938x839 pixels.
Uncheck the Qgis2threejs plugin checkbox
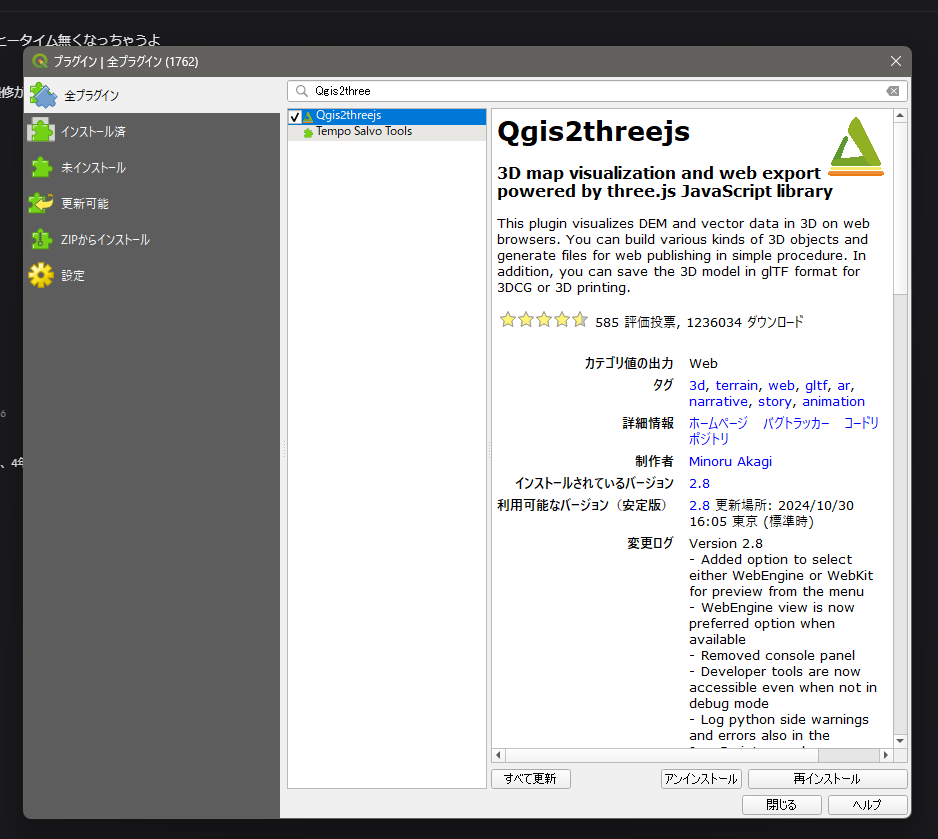click(x=295, y=117)
